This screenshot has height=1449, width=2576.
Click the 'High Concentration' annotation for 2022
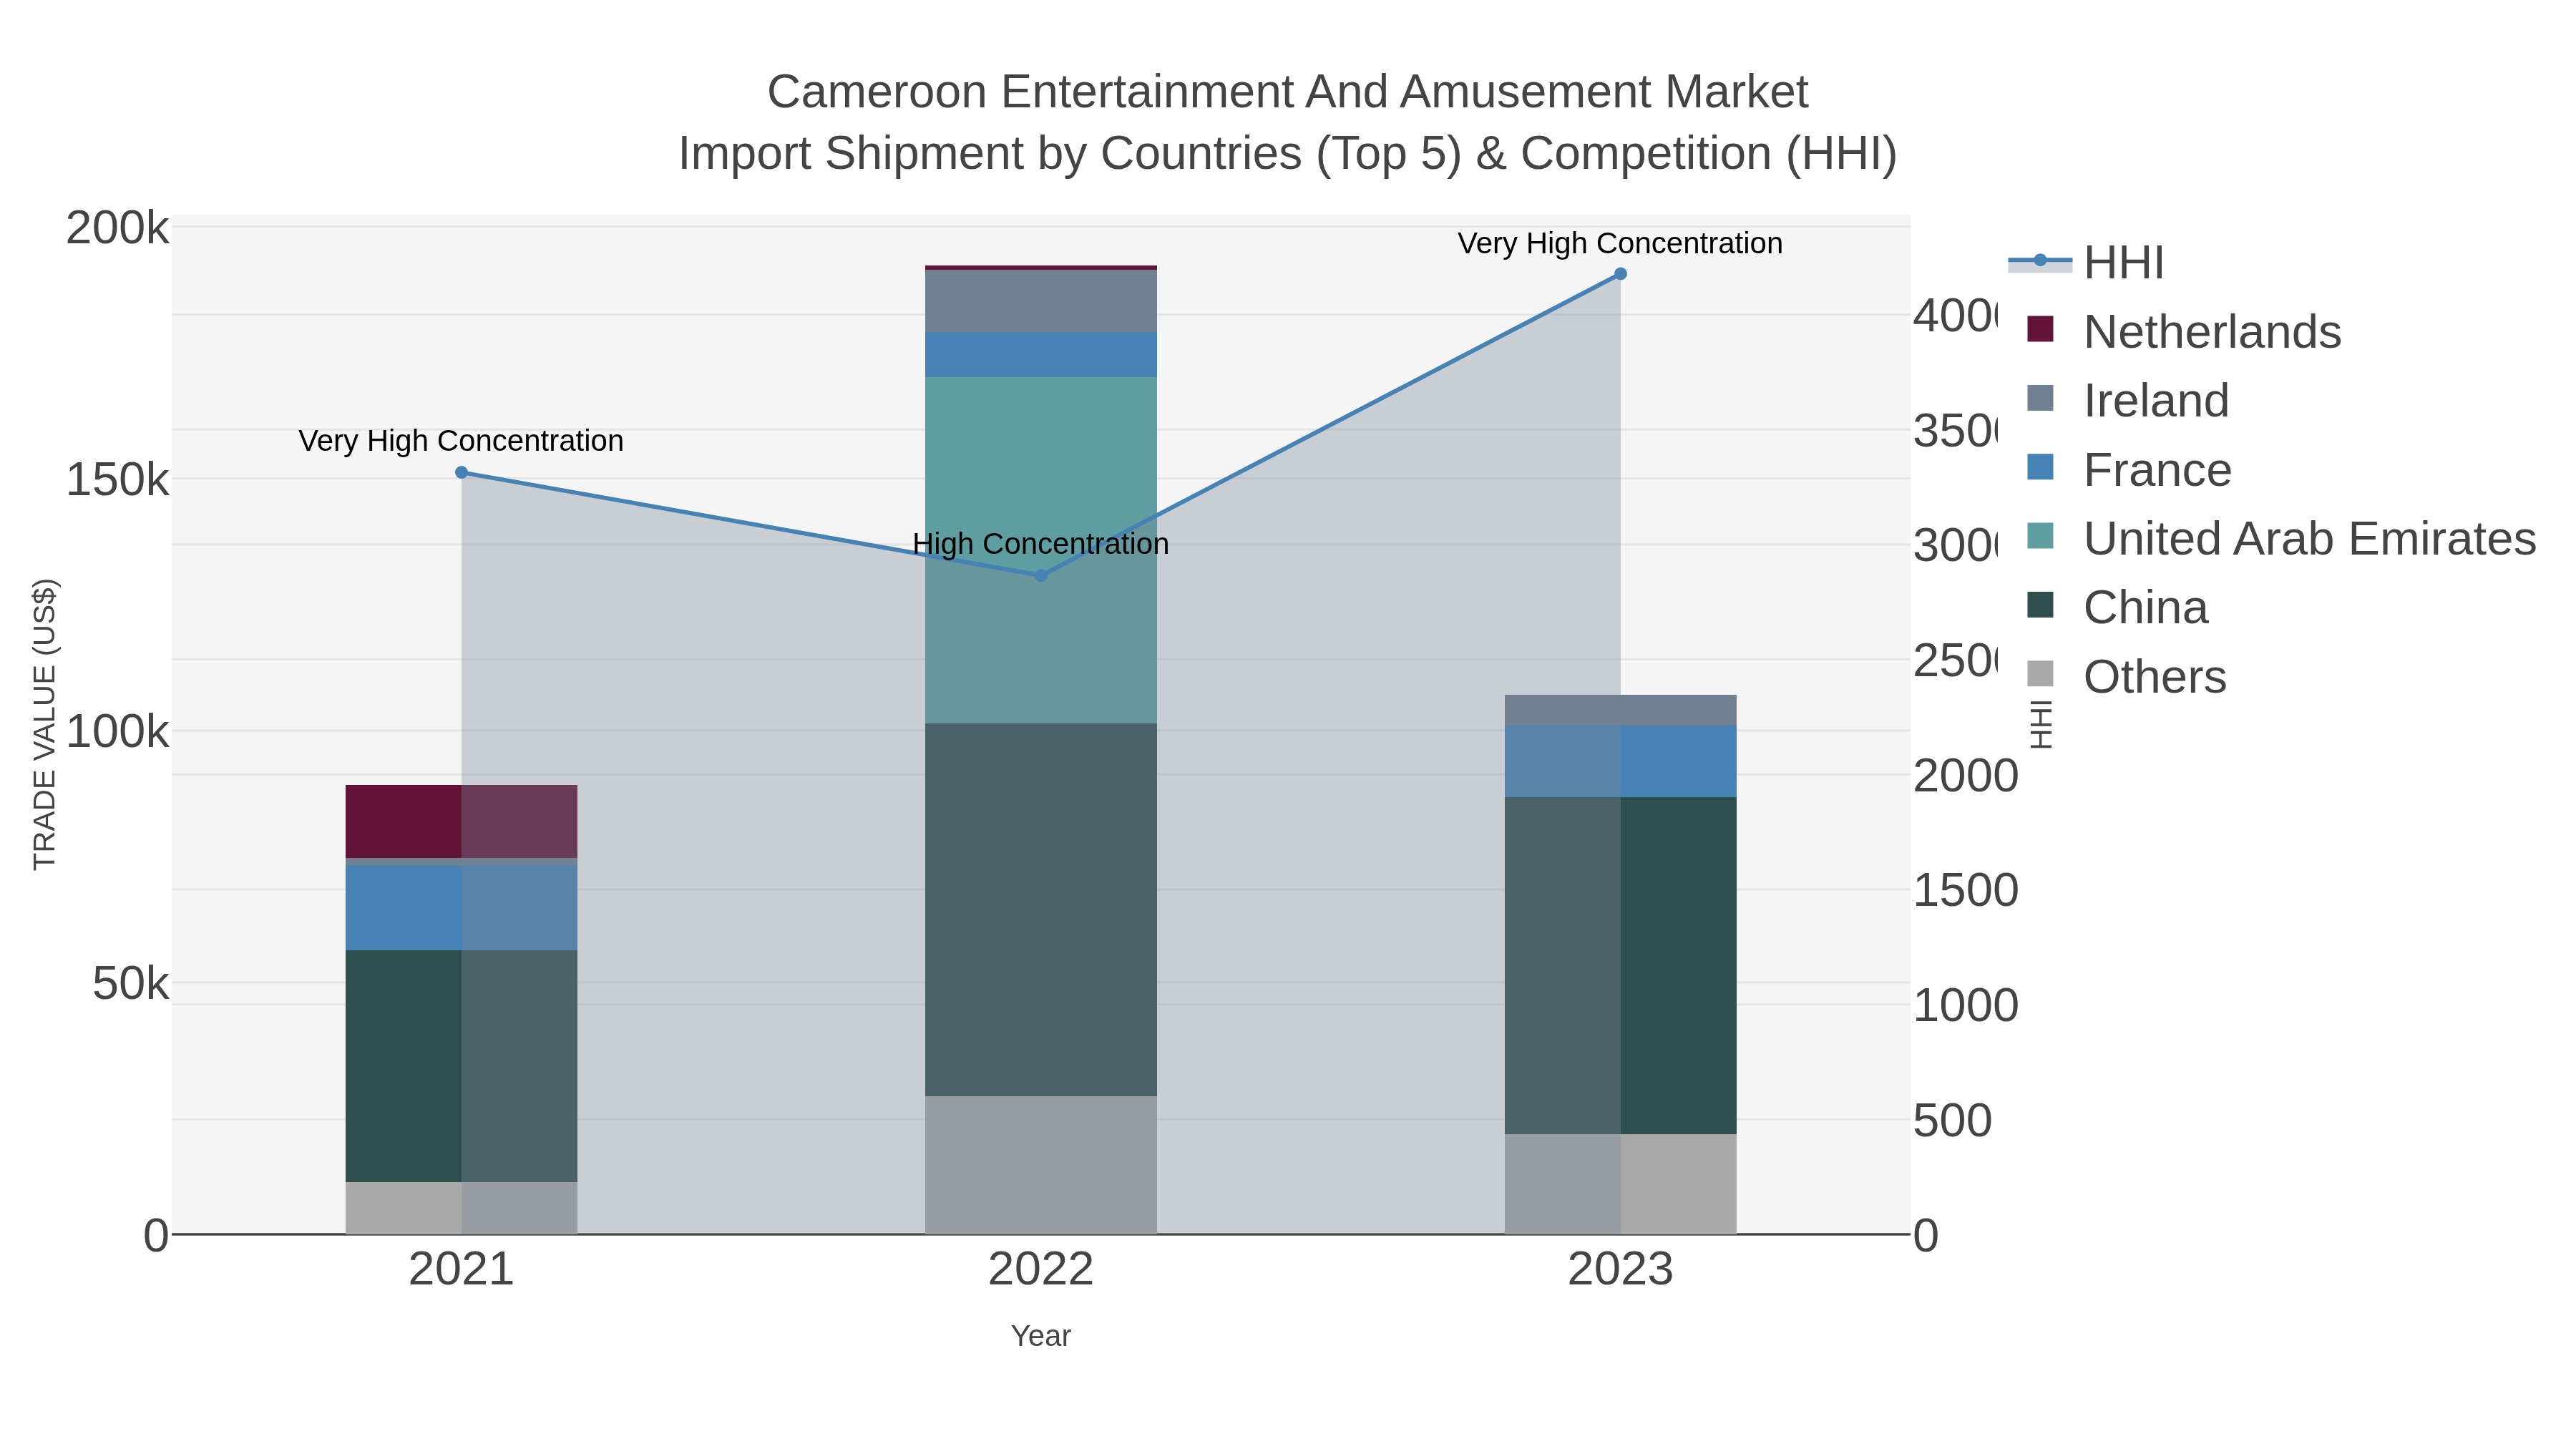click(x=1040, y=543)
